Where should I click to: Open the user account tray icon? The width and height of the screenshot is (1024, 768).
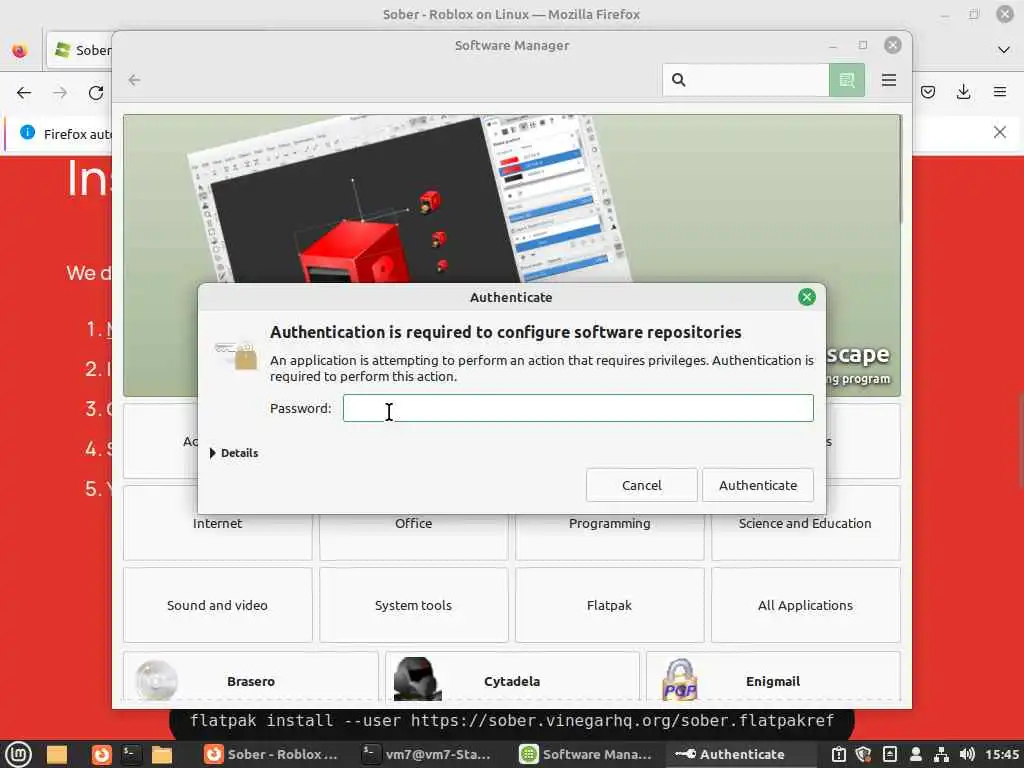[916, 754]
